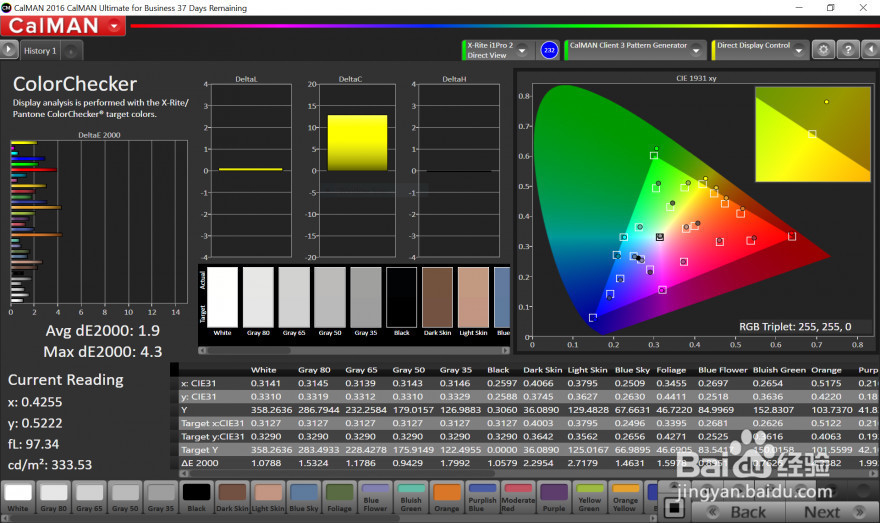
Task: Click the red bar in DeltaE 2000 chart
Action: (33, 169)
